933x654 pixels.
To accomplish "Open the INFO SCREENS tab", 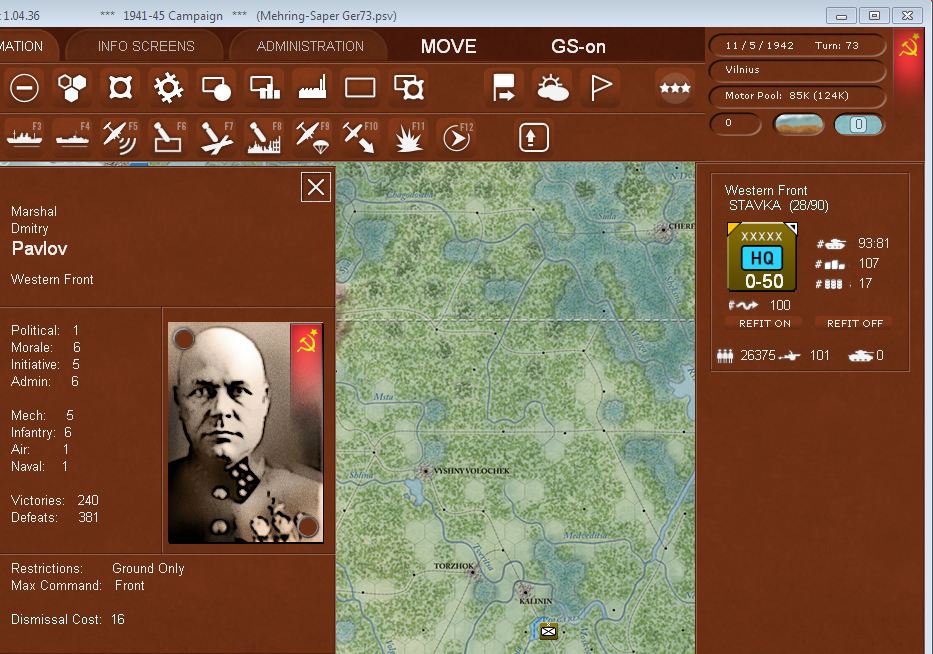I will pyautogui.click(x=146, y=46).
